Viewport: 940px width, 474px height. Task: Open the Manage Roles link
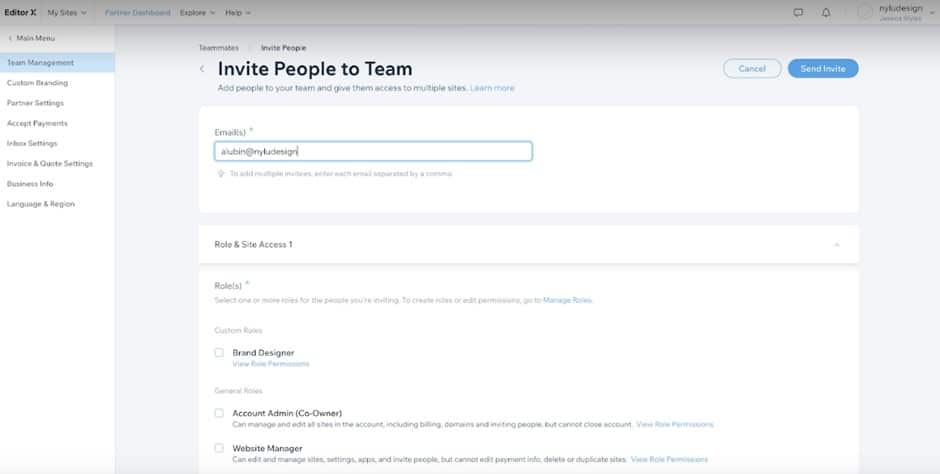pyautogui.click(x=567, y=300)
